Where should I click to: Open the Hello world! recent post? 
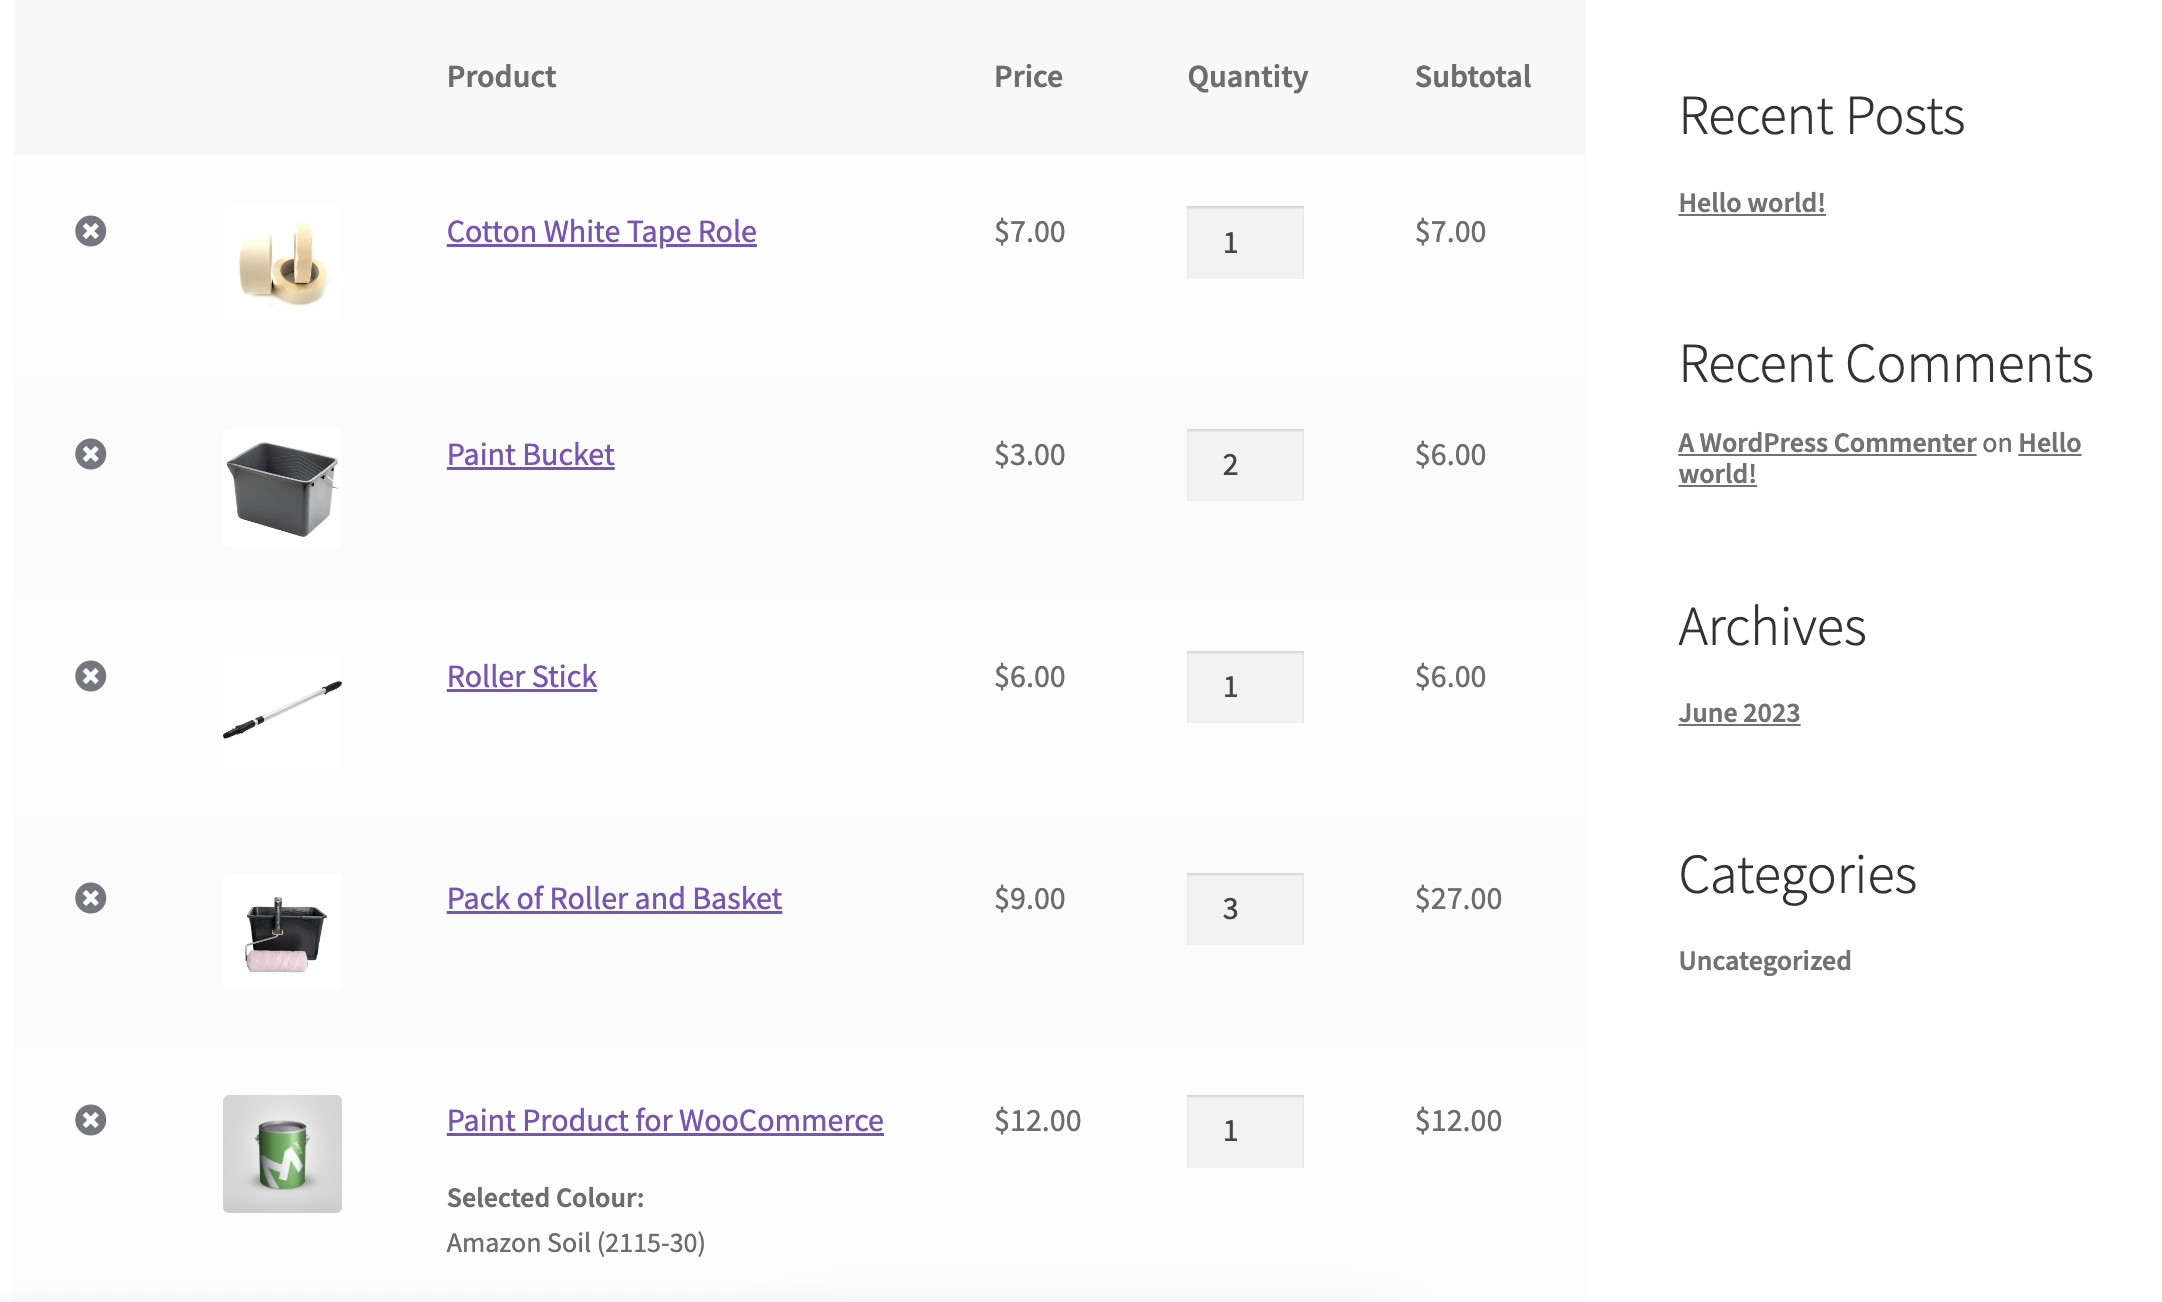tap(1751, 203)
